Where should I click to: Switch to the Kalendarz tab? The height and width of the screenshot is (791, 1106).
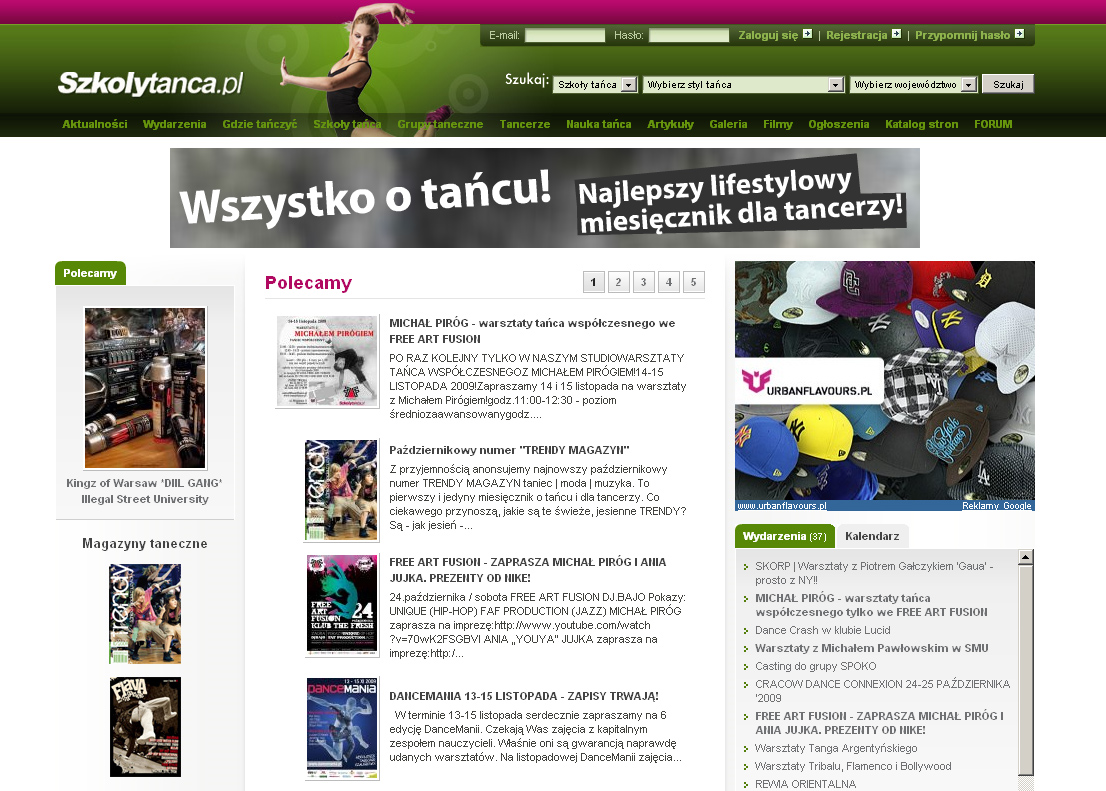pos(872,536)
